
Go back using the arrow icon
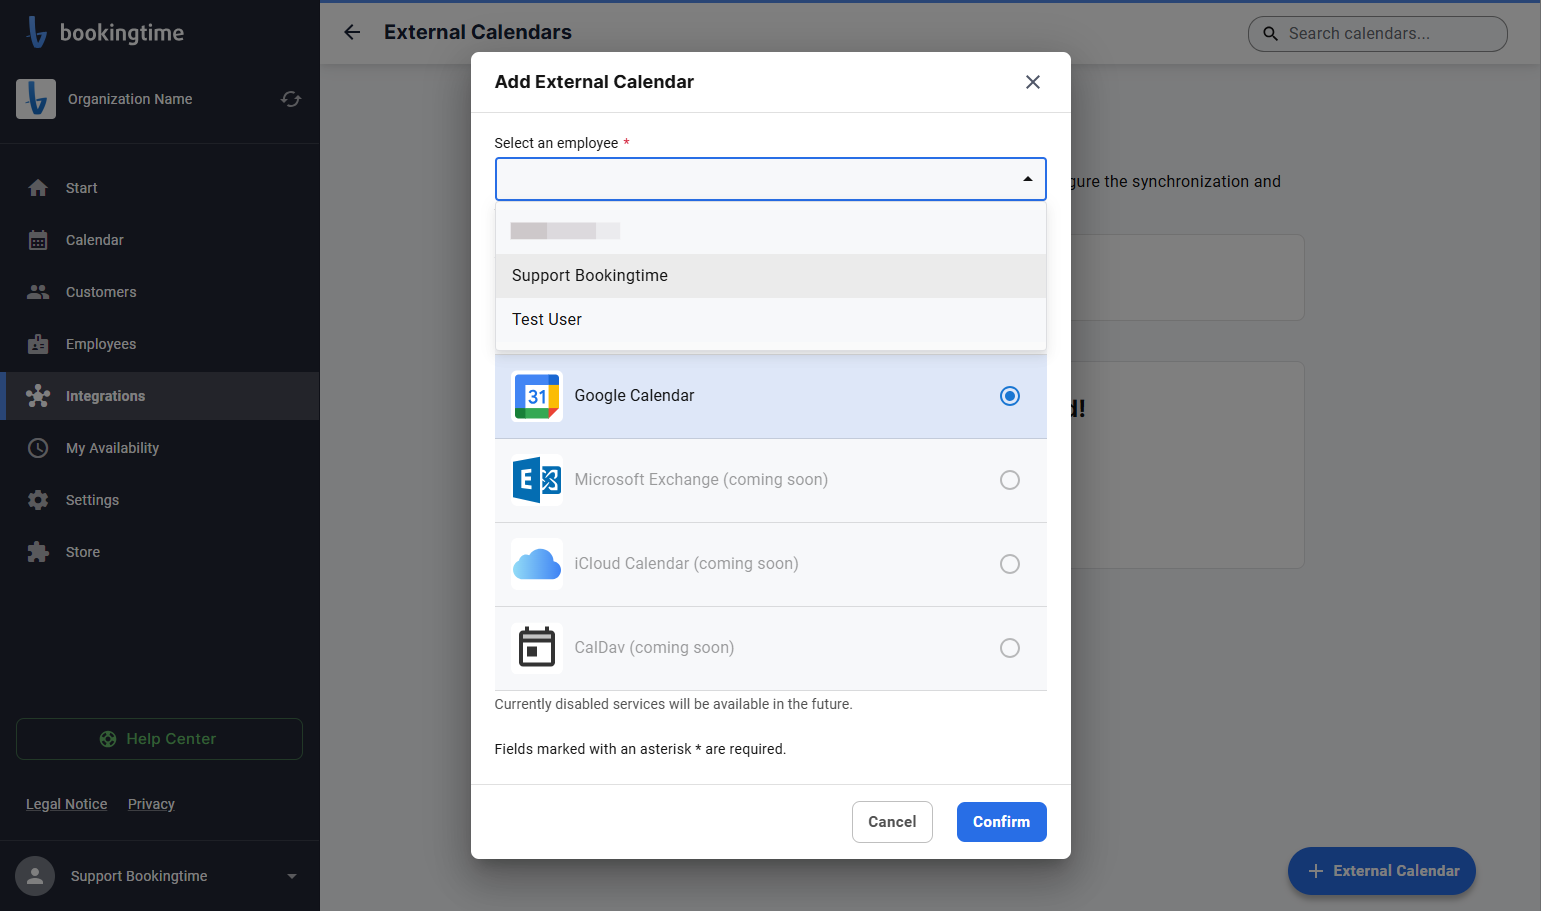pyautogui.click(x=352, y=32)
